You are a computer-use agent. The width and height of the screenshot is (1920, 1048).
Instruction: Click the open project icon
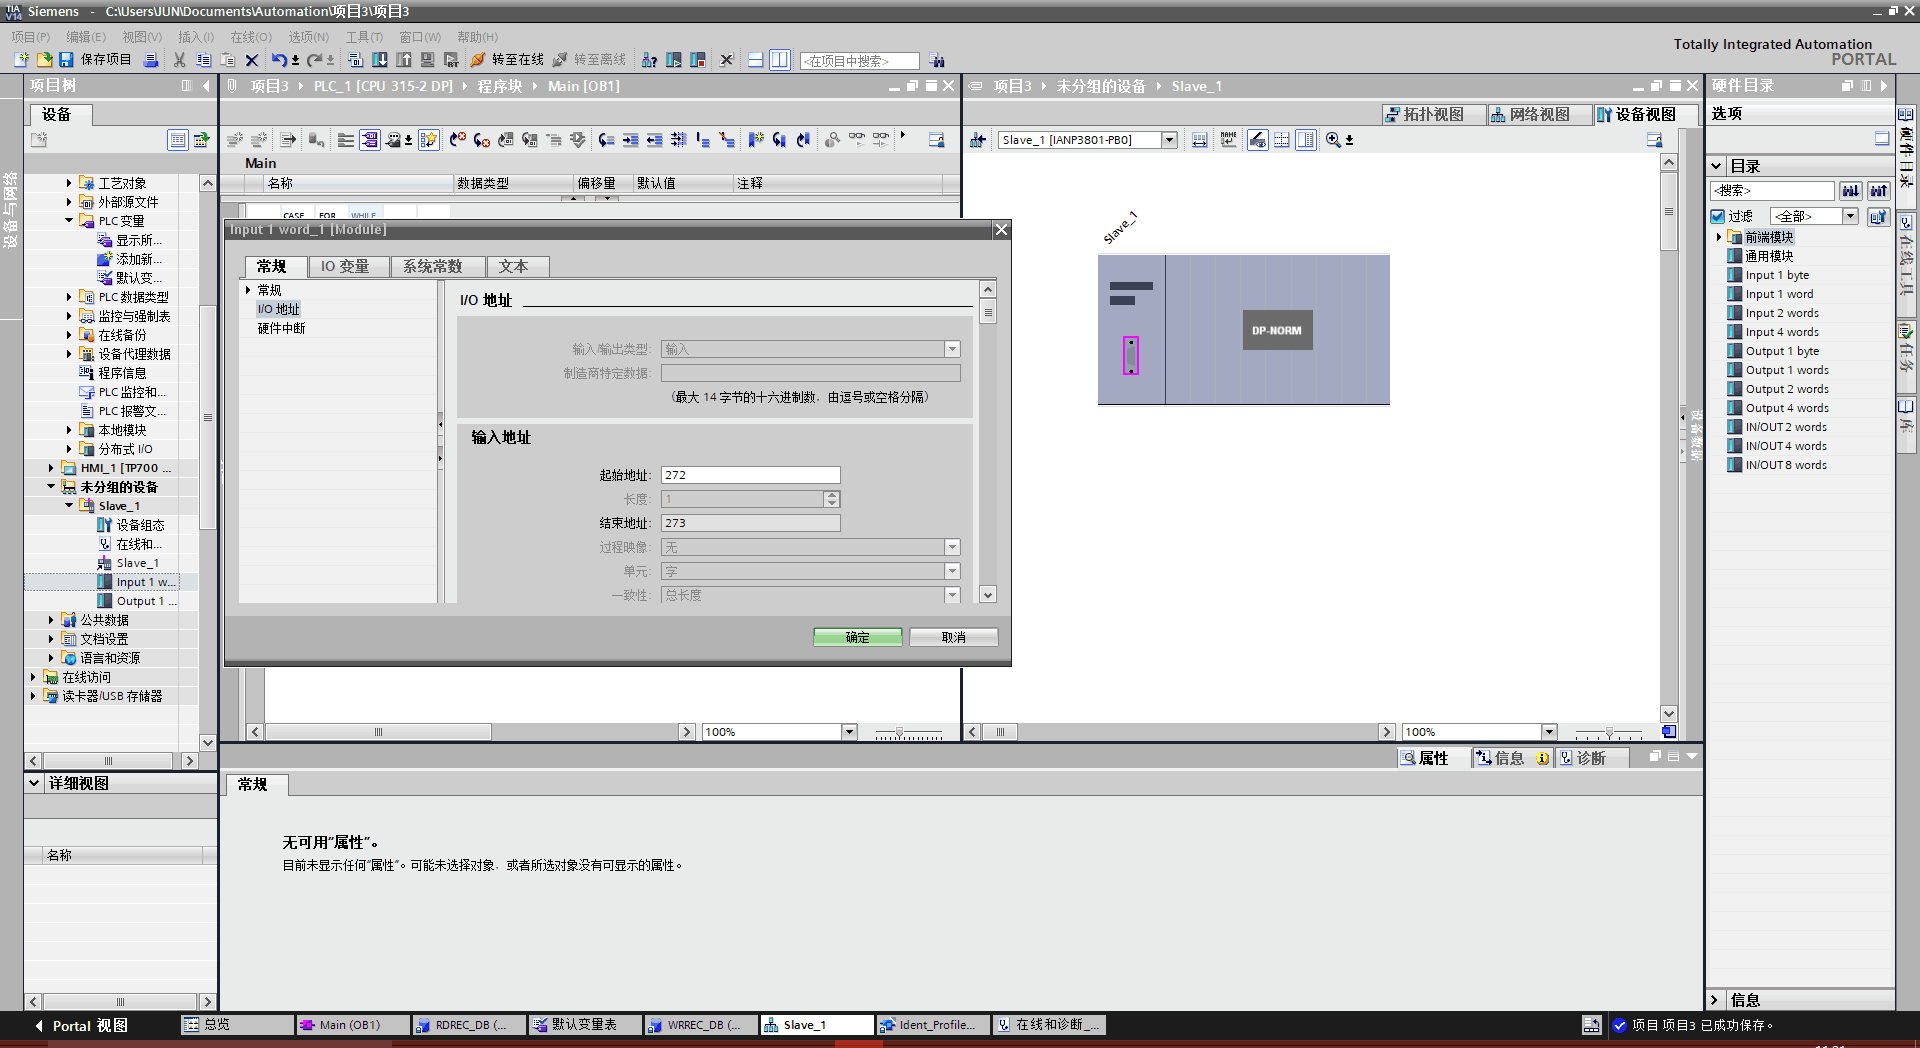44,60
